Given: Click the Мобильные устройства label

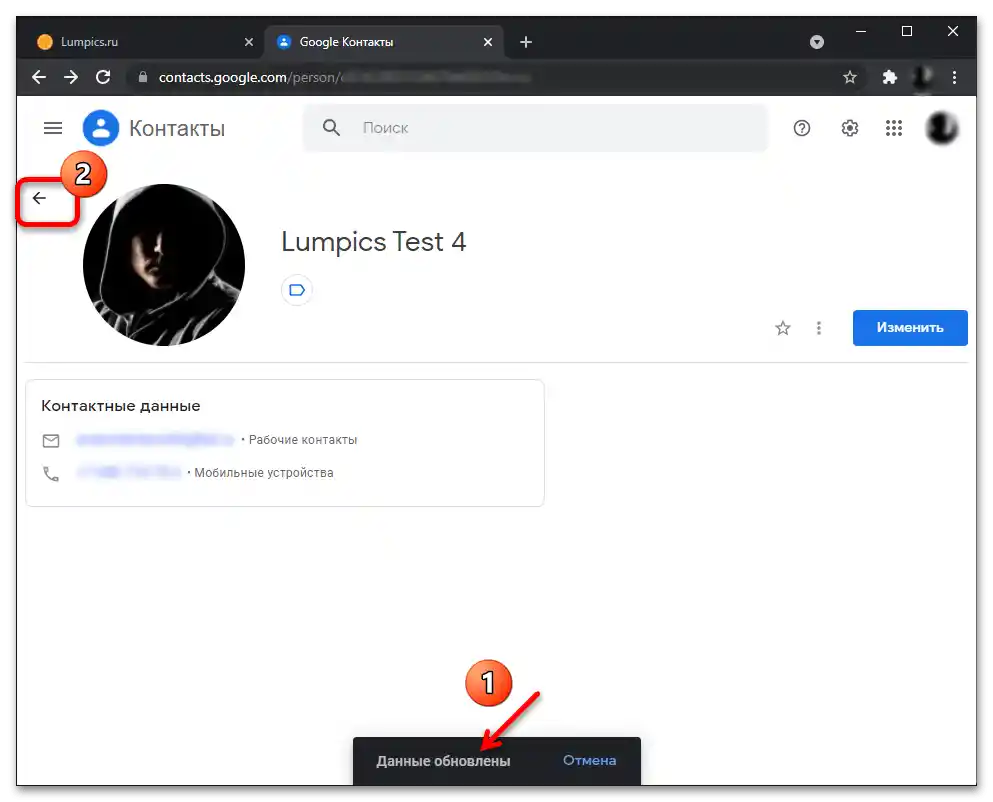Looking at the screenshot, I should [x=263, y=473].
